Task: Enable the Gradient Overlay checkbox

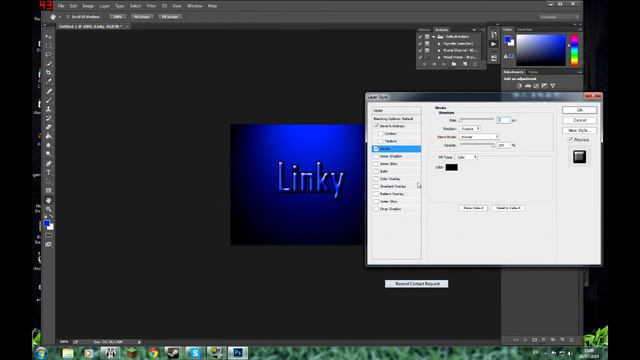Action: click(x=376, y=187)
